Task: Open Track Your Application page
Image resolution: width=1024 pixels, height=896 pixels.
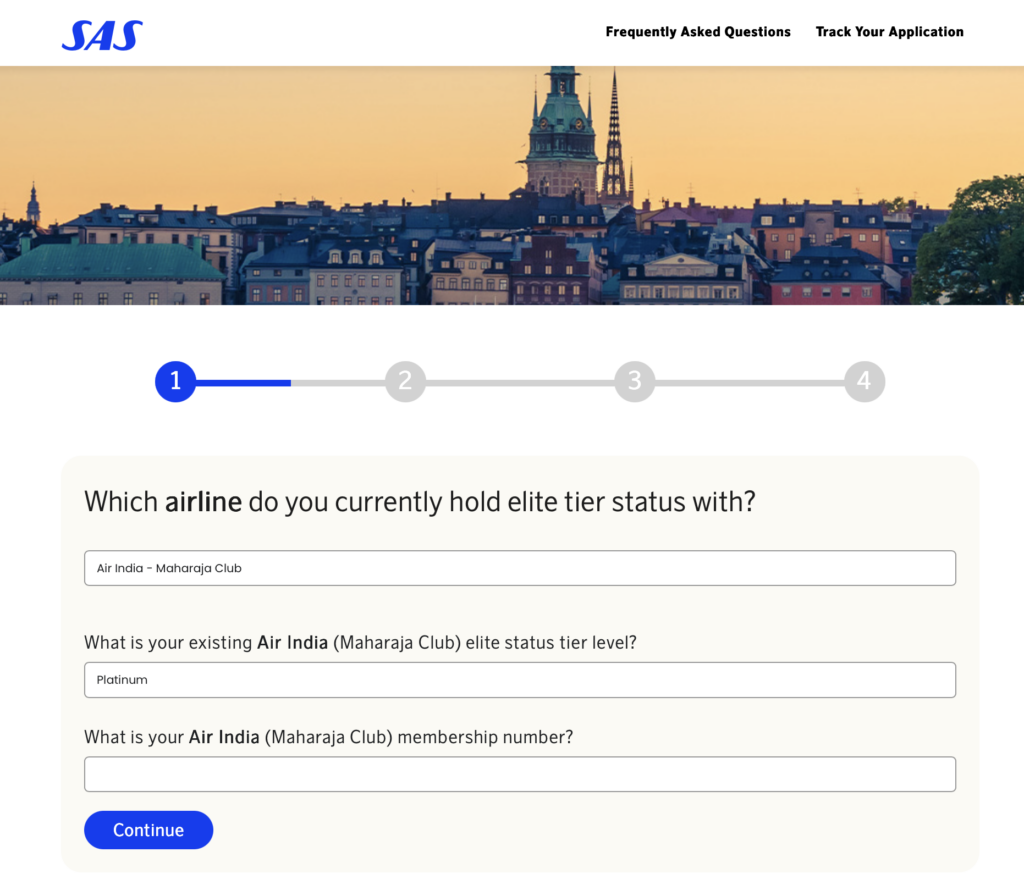Action: (x=889, y=32)
